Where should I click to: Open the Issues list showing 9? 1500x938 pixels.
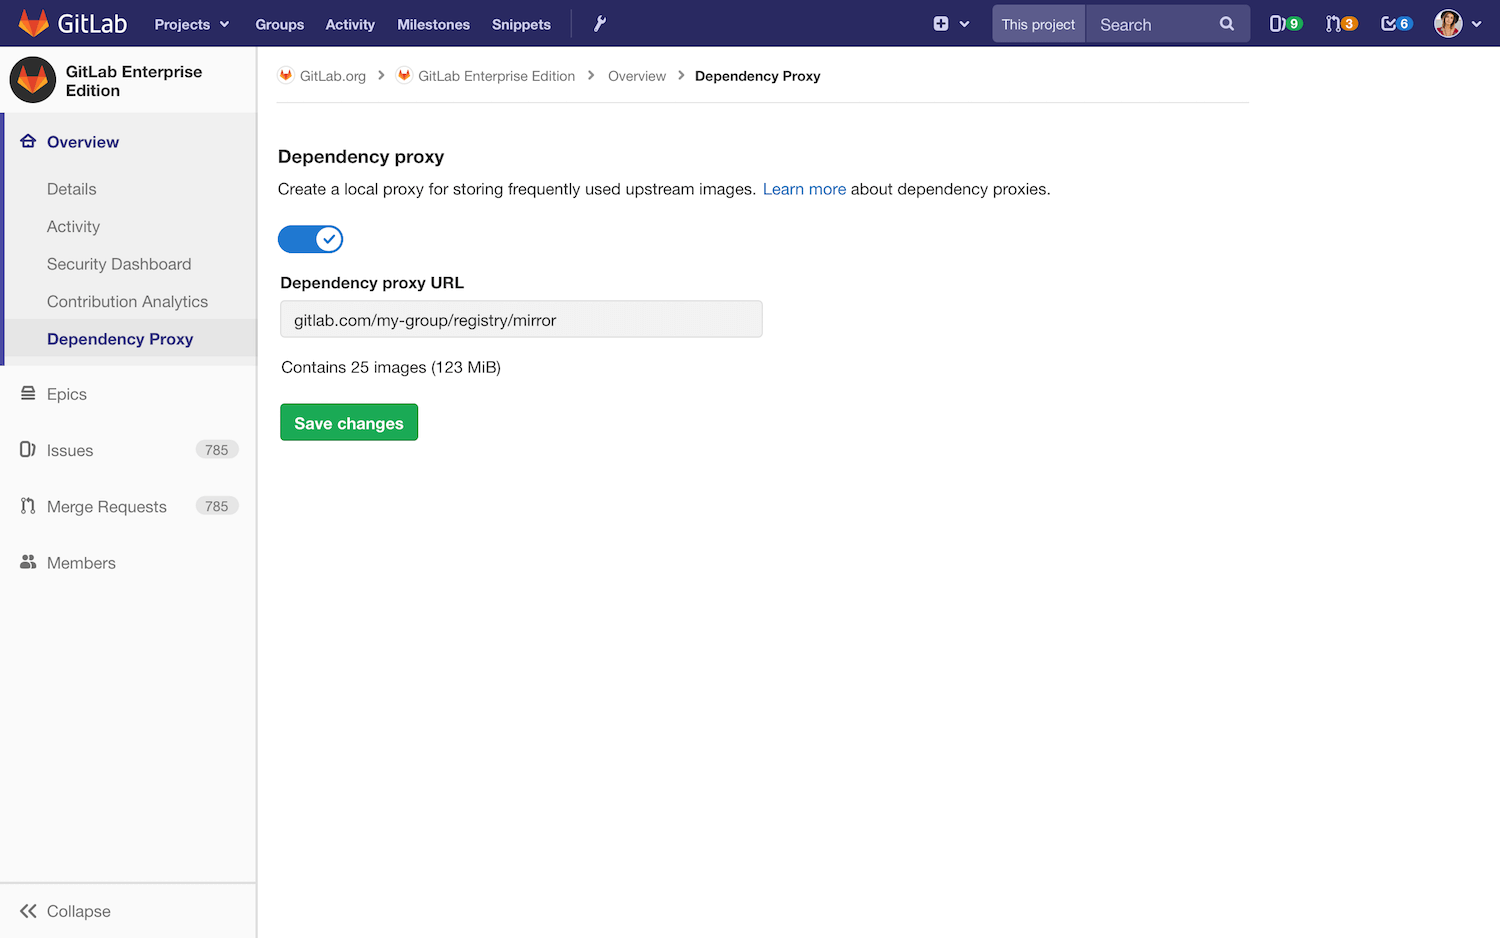1285,23
